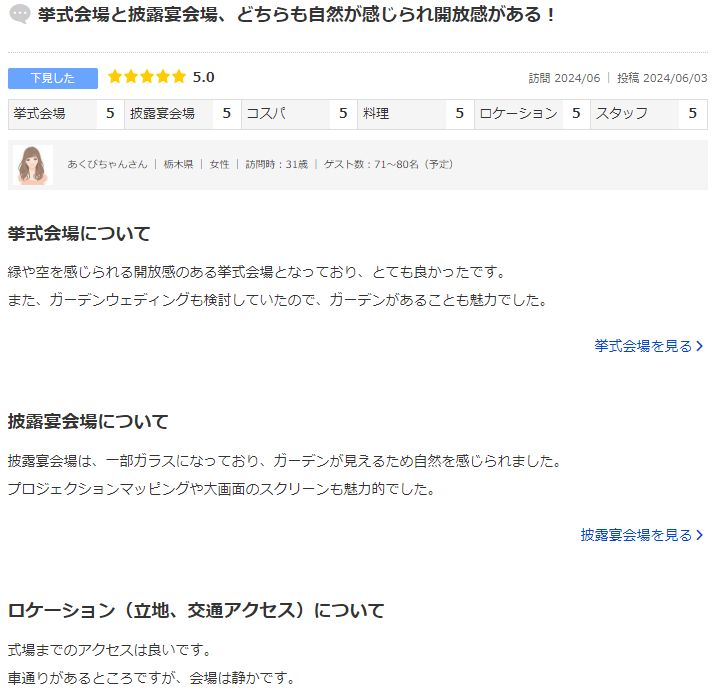The height and width of the screenshot is (691, 726).
Task: Click the 5.0 overall rating number
Action: (203, 77)
